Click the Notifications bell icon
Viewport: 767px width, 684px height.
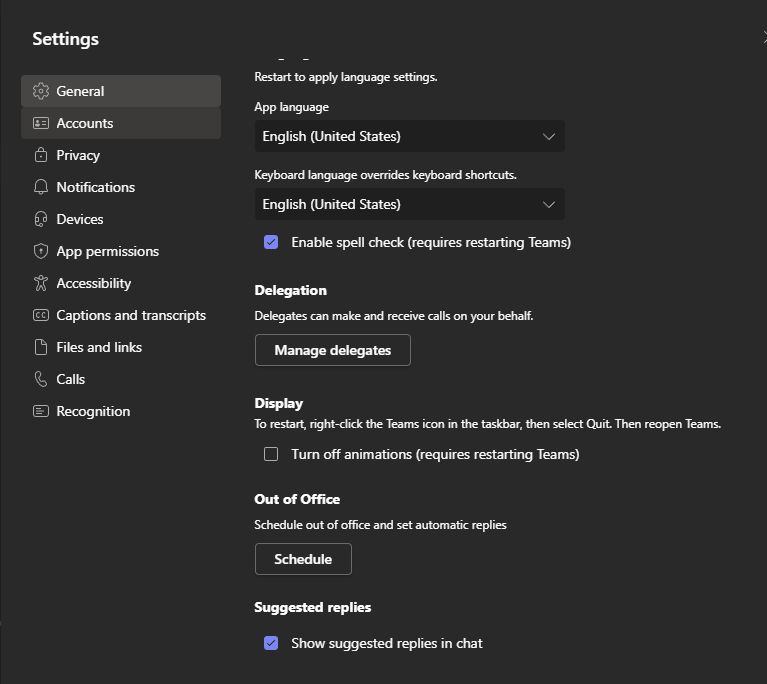click(41, 187)
